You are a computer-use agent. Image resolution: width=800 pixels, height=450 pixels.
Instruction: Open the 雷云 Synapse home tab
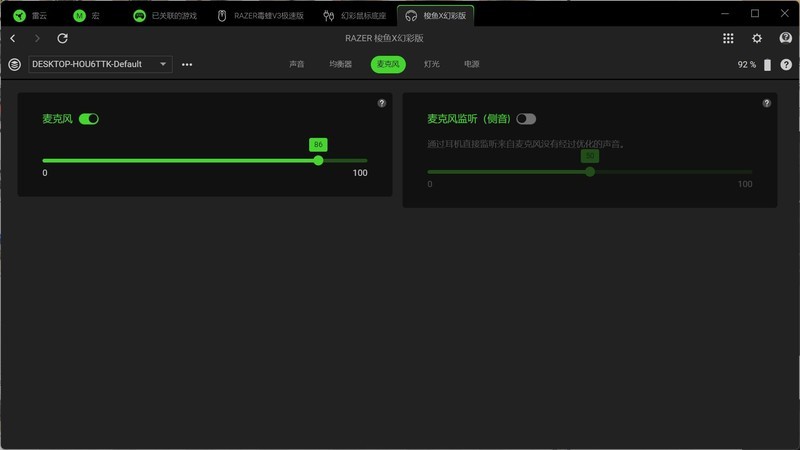31,16
